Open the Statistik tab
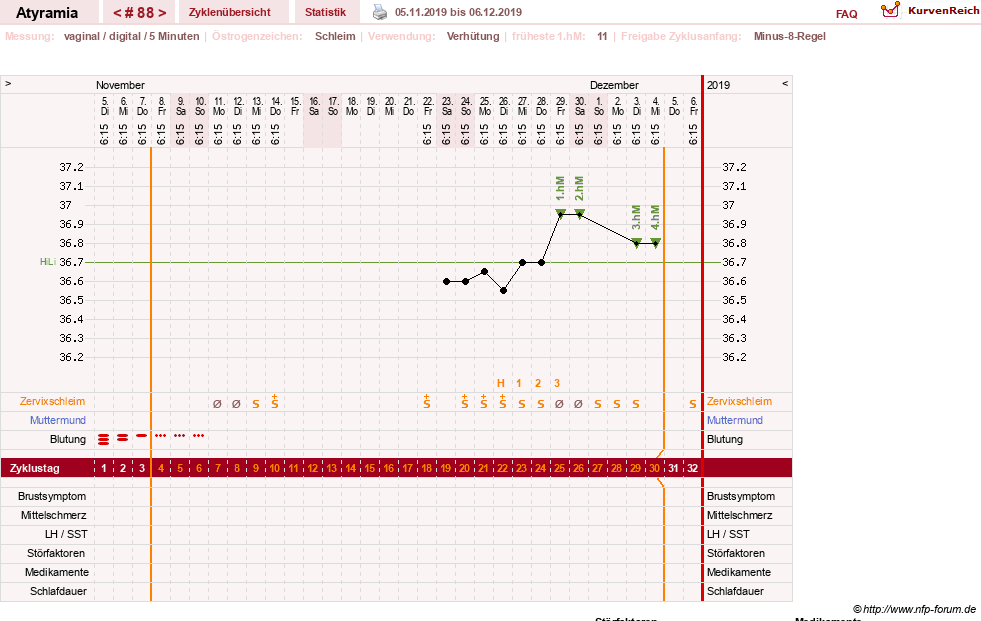 325,12
